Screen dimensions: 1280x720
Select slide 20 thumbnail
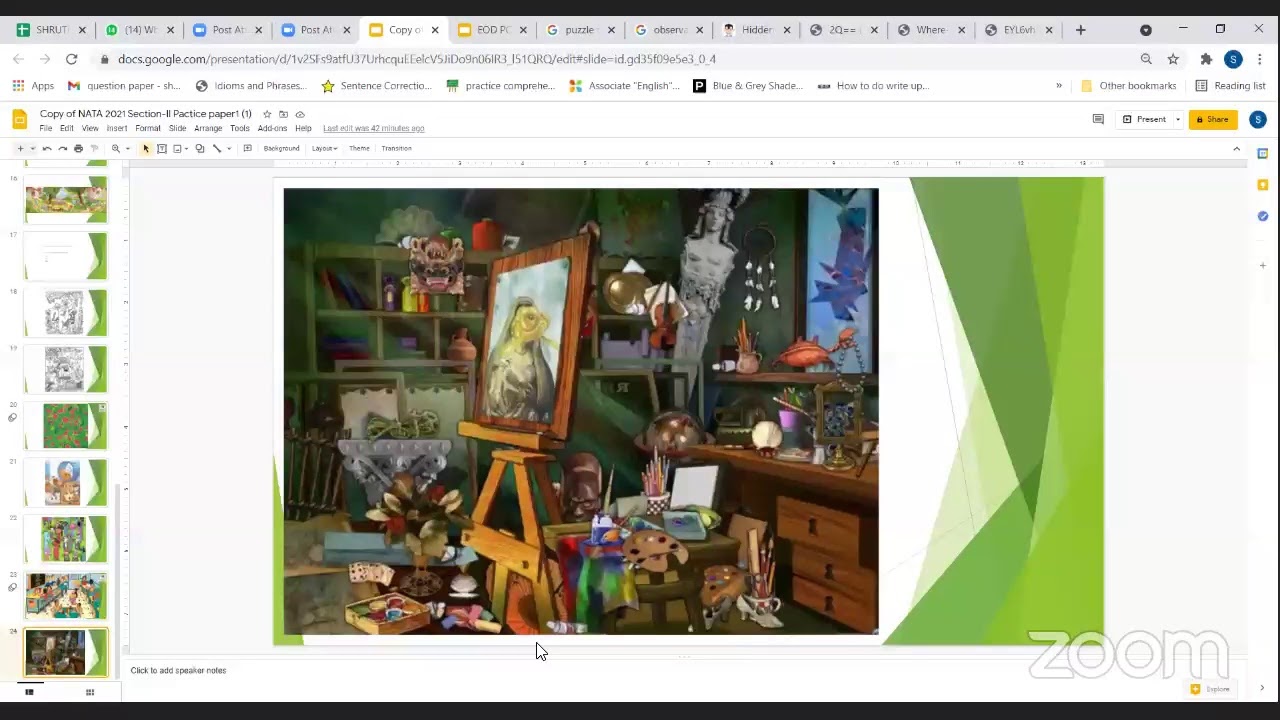[x=66, y=425]
